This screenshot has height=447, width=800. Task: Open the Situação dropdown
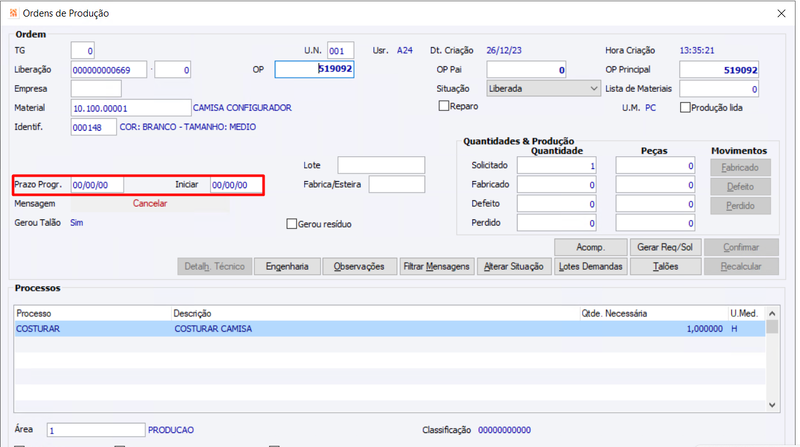click(x=543, y=88)
